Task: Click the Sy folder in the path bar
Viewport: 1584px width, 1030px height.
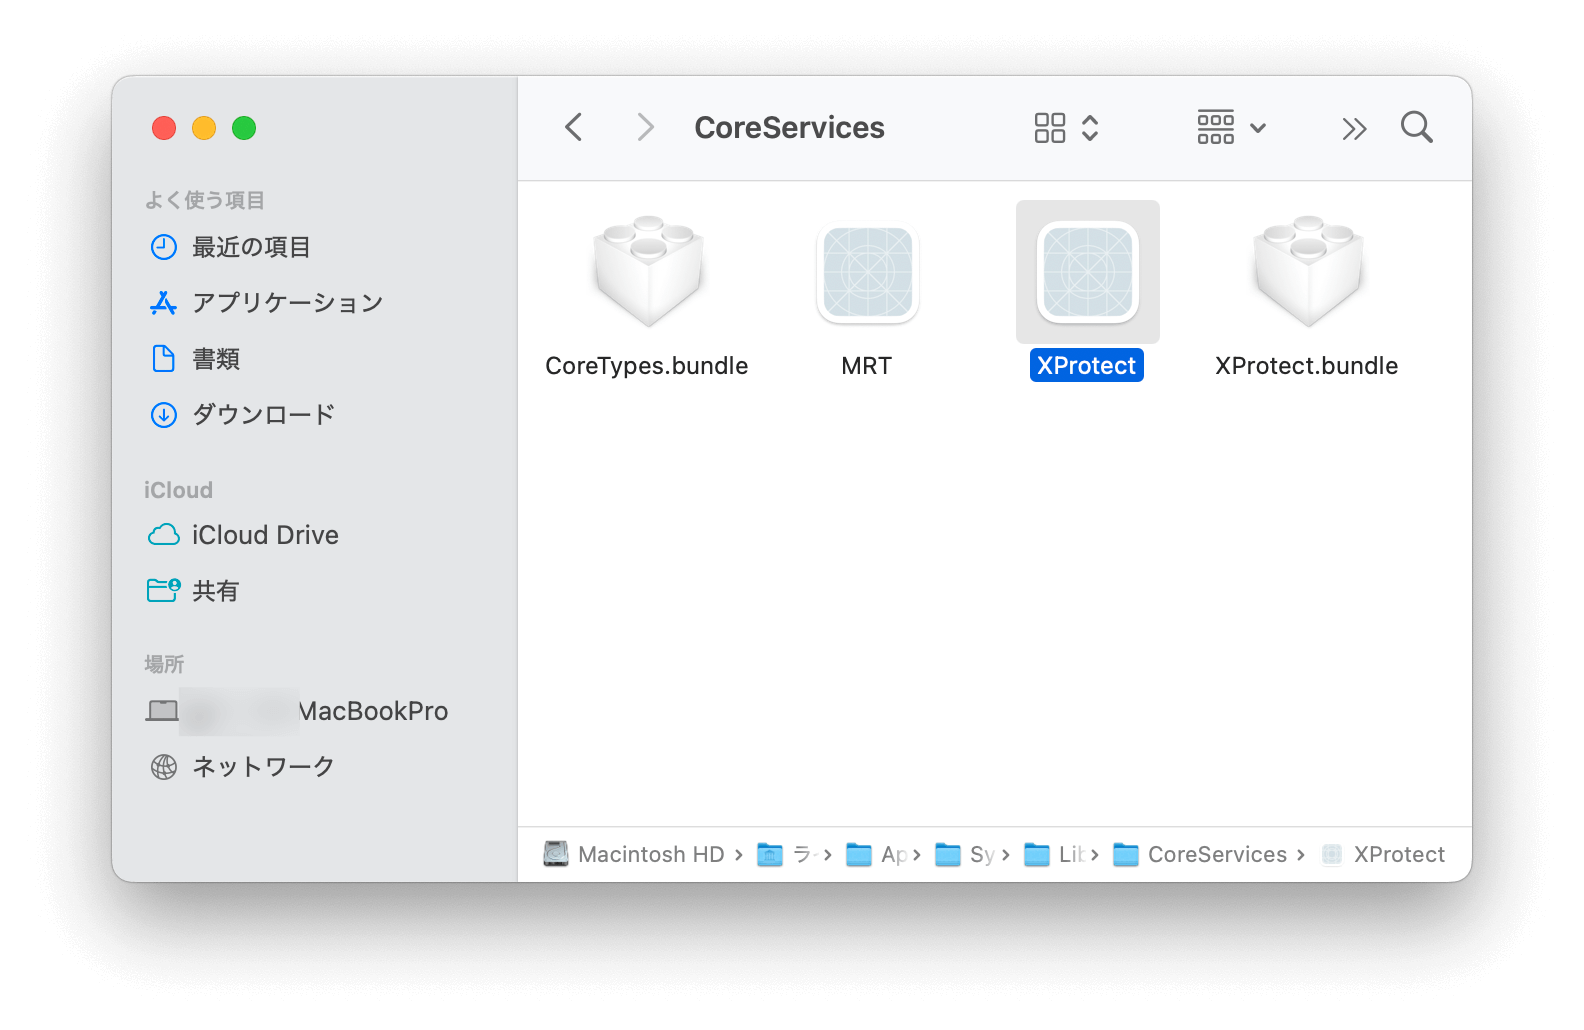Action: pyautogui.click(x=965, y=854)
